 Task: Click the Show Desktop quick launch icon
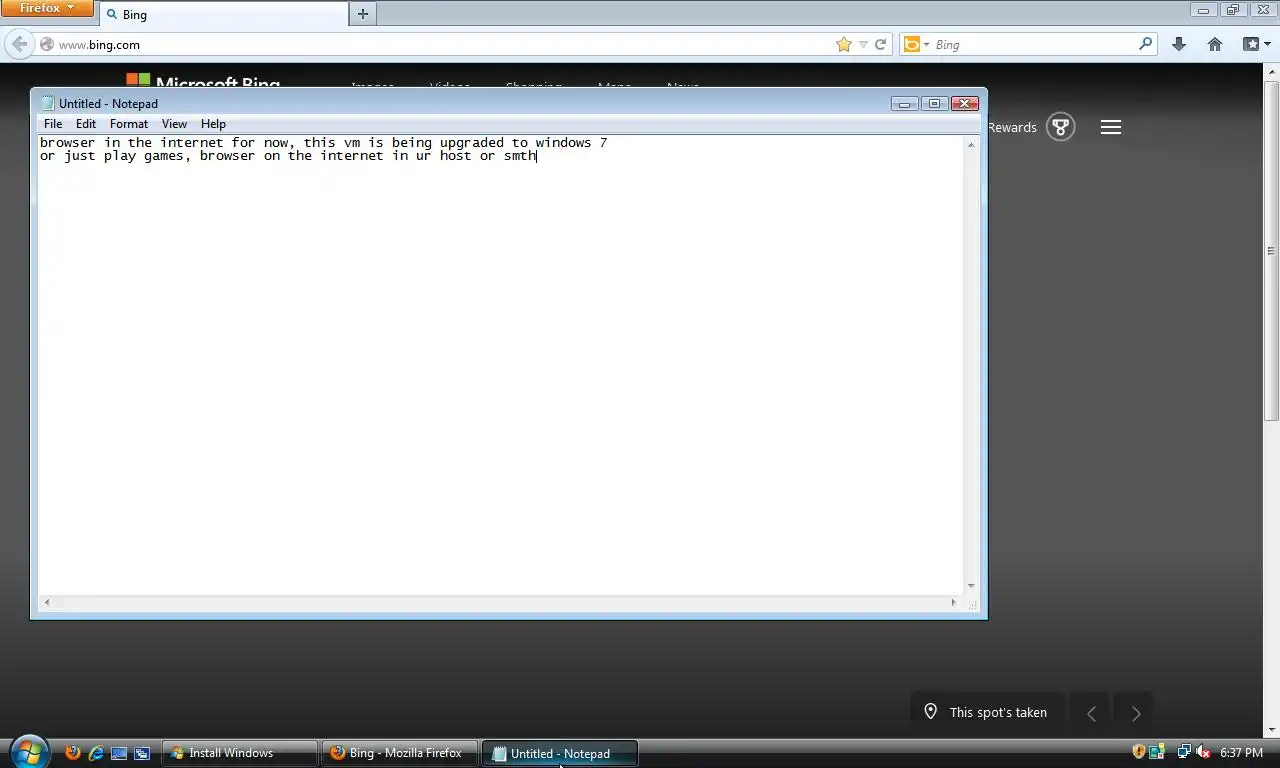point(119,753)
